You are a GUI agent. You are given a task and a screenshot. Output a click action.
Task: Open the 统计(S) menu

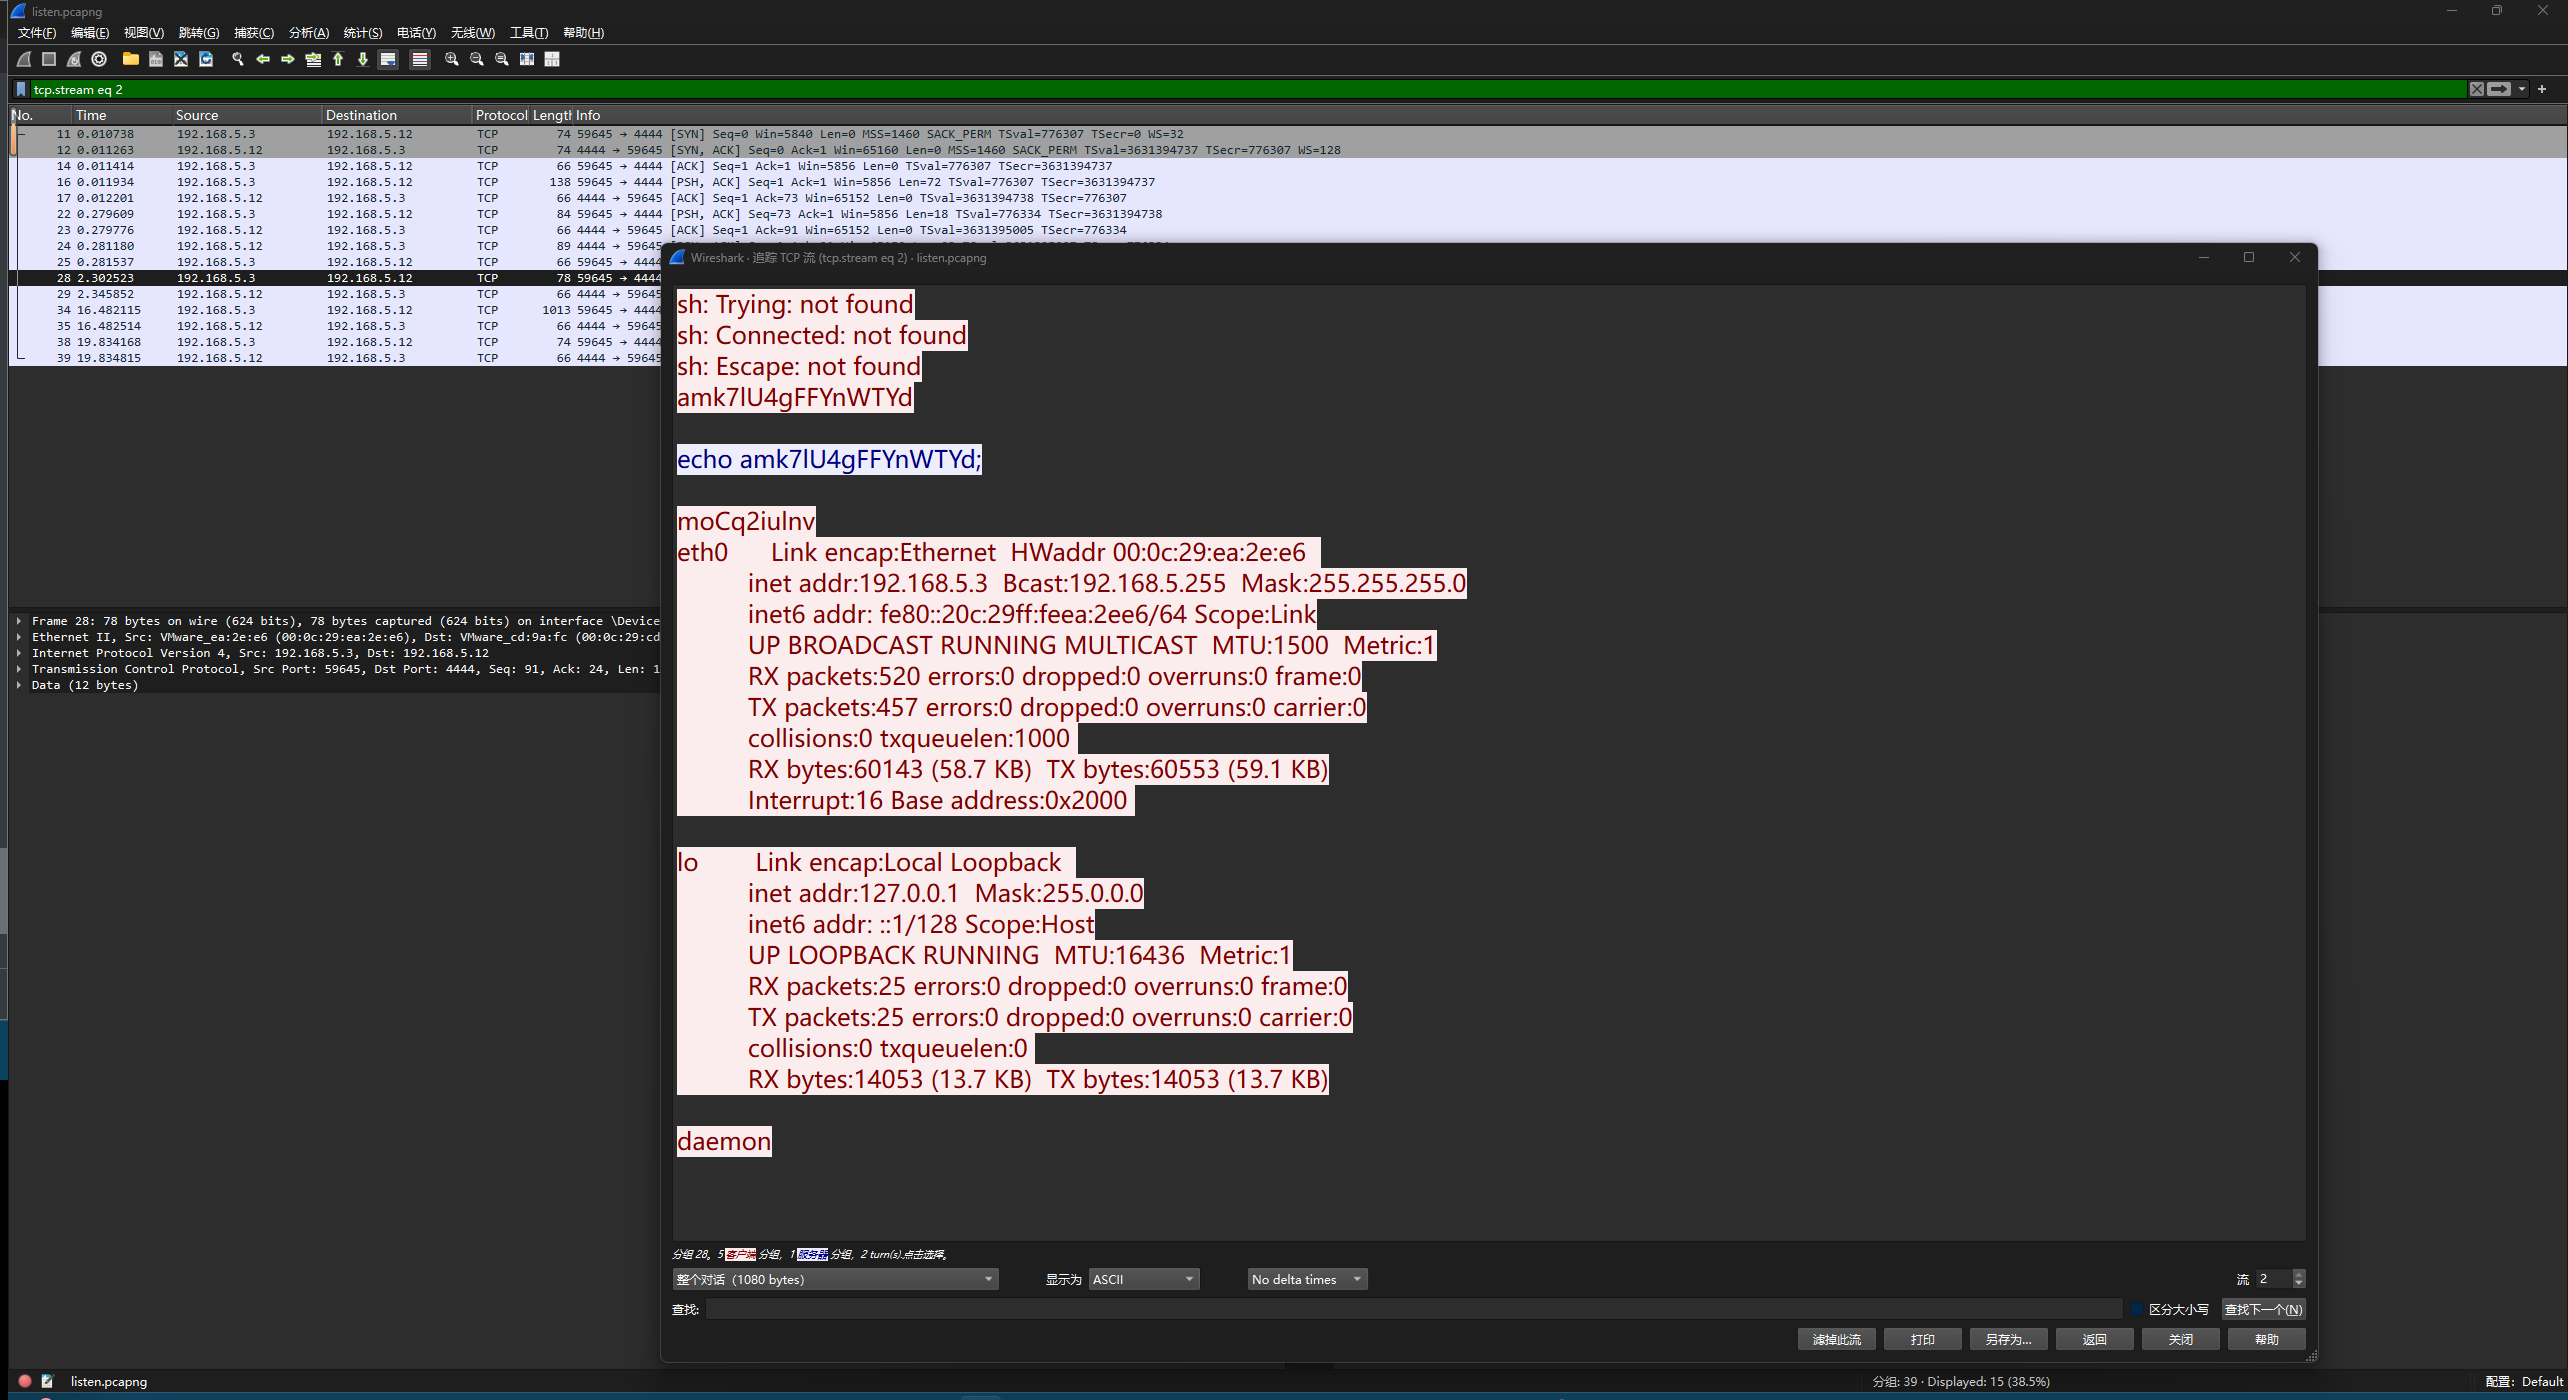click(x=362, y=33)
